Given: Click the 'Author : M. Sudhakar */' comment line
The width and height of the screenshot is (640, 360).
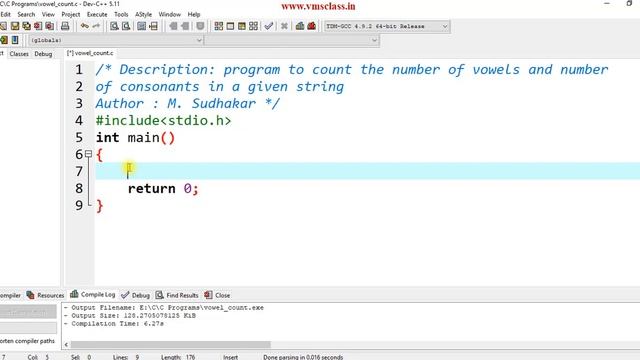Looking at the screenshot, I should (187, 104).
